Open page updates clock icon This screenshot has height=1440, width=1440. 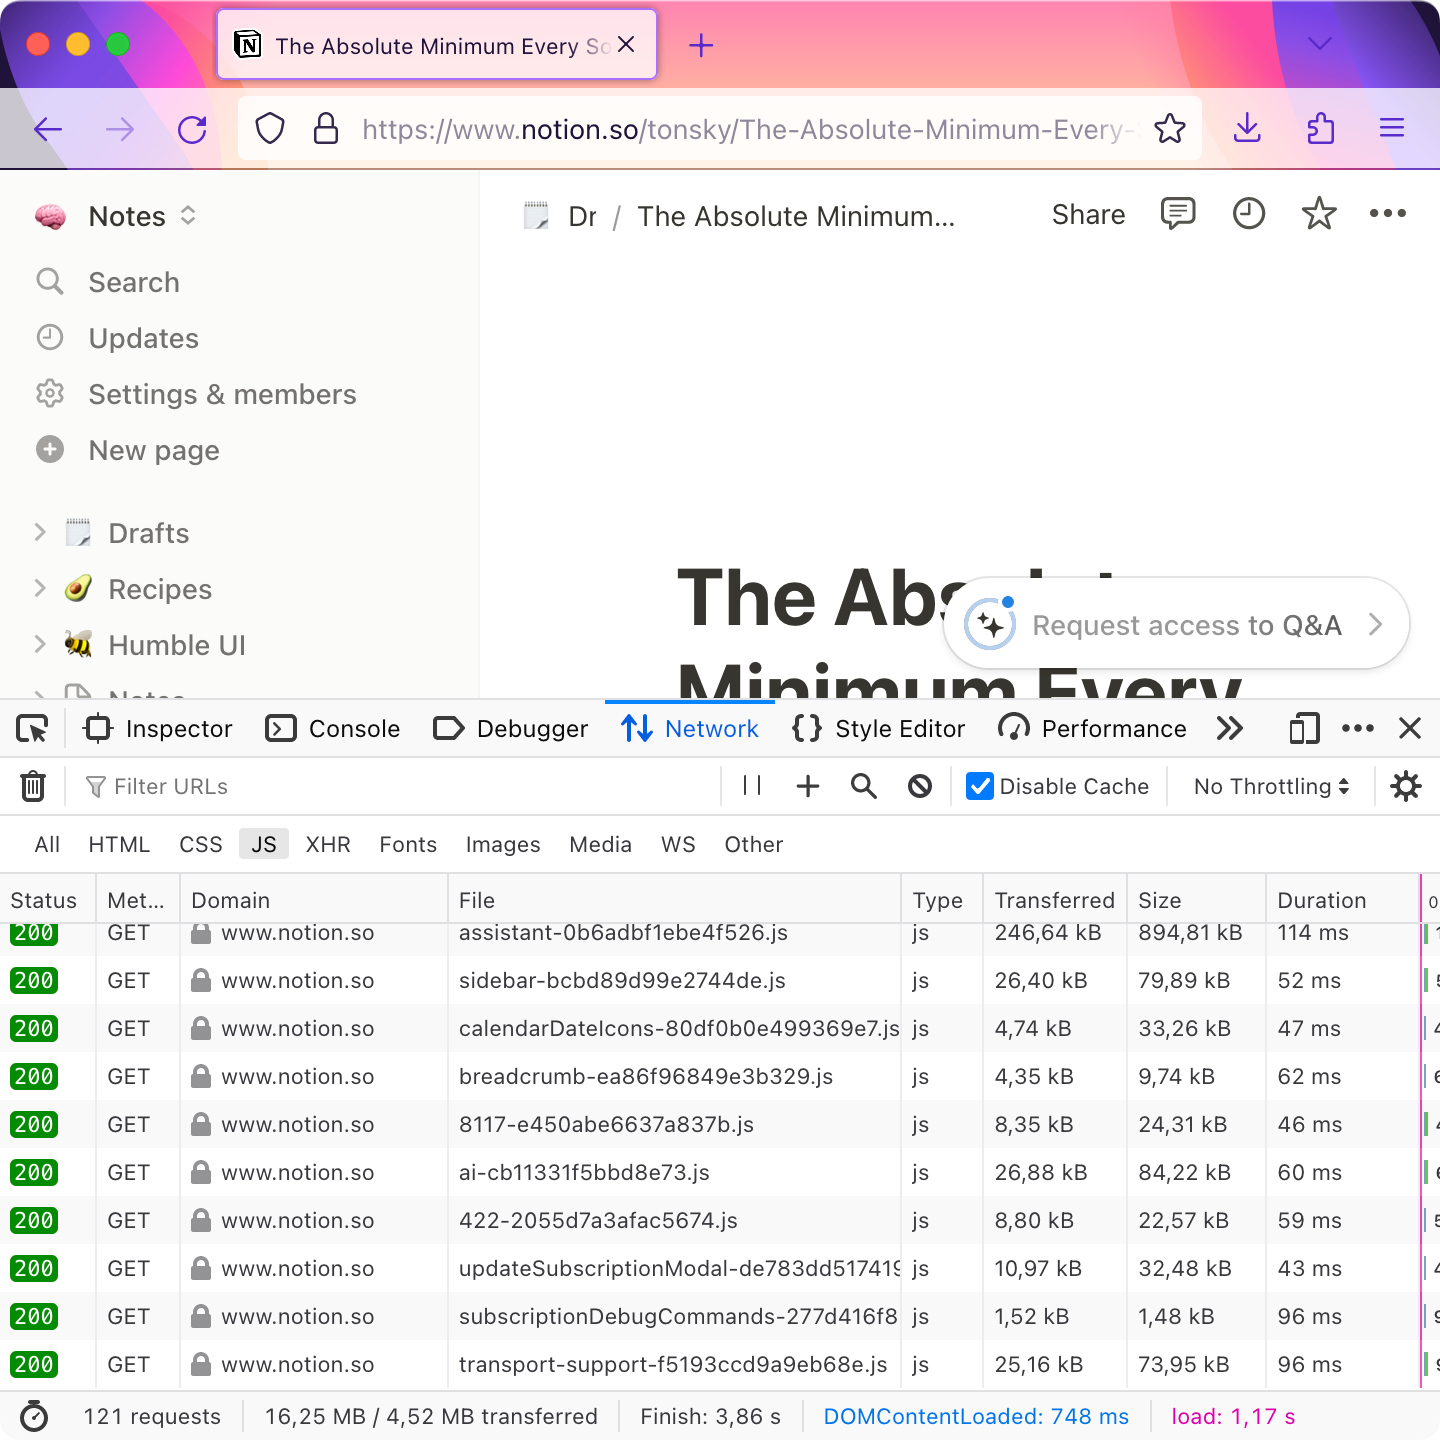pyautogui.click(x=1248, y=214)
